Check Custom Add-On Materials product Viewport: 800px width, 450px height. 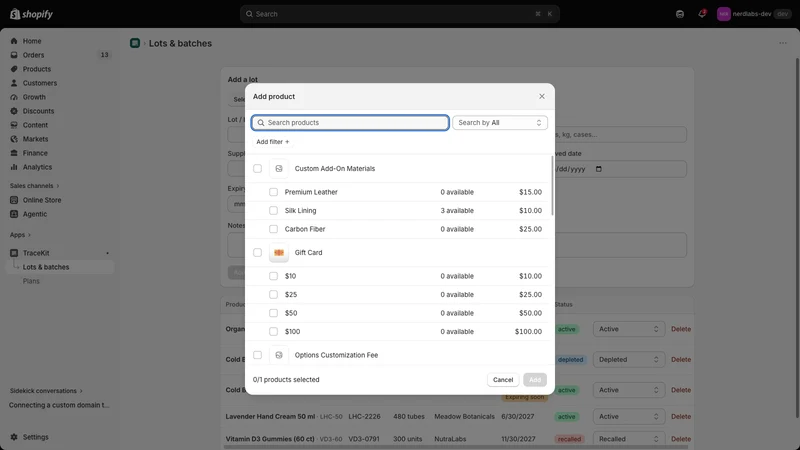(x=258, y=168)
